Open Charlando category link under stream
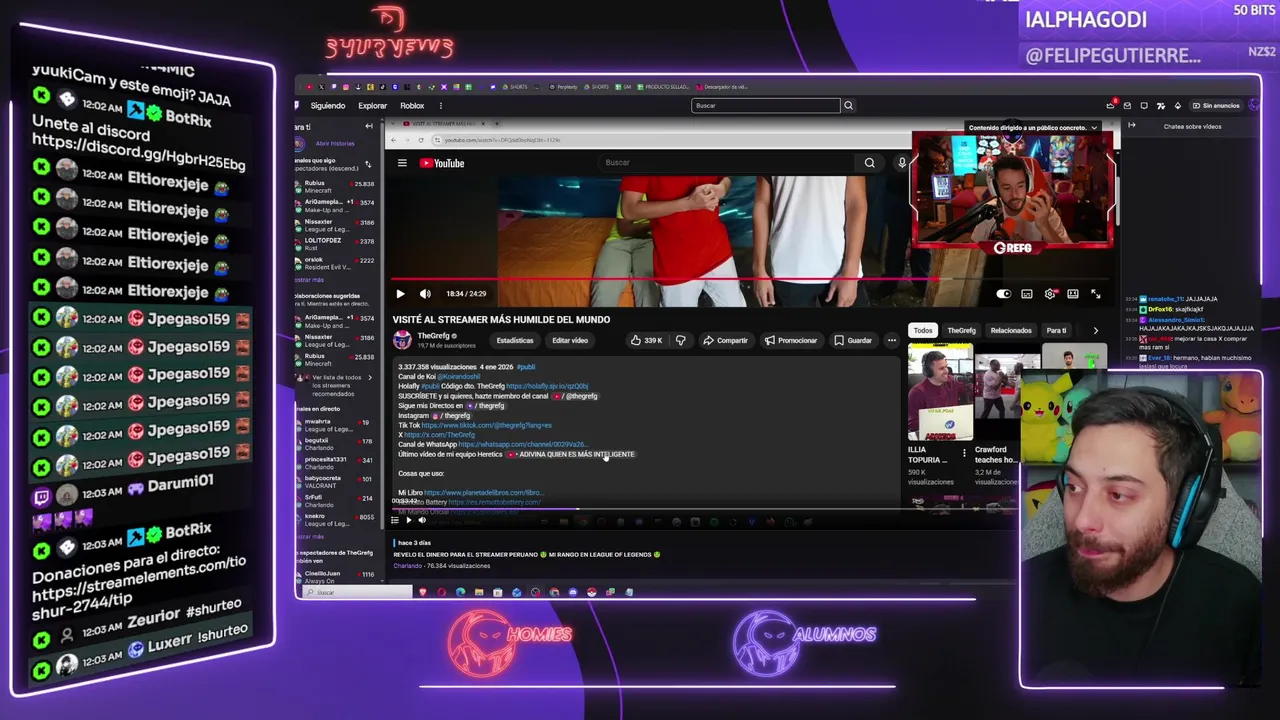1280x720 pixels. [x=407, y=566]
